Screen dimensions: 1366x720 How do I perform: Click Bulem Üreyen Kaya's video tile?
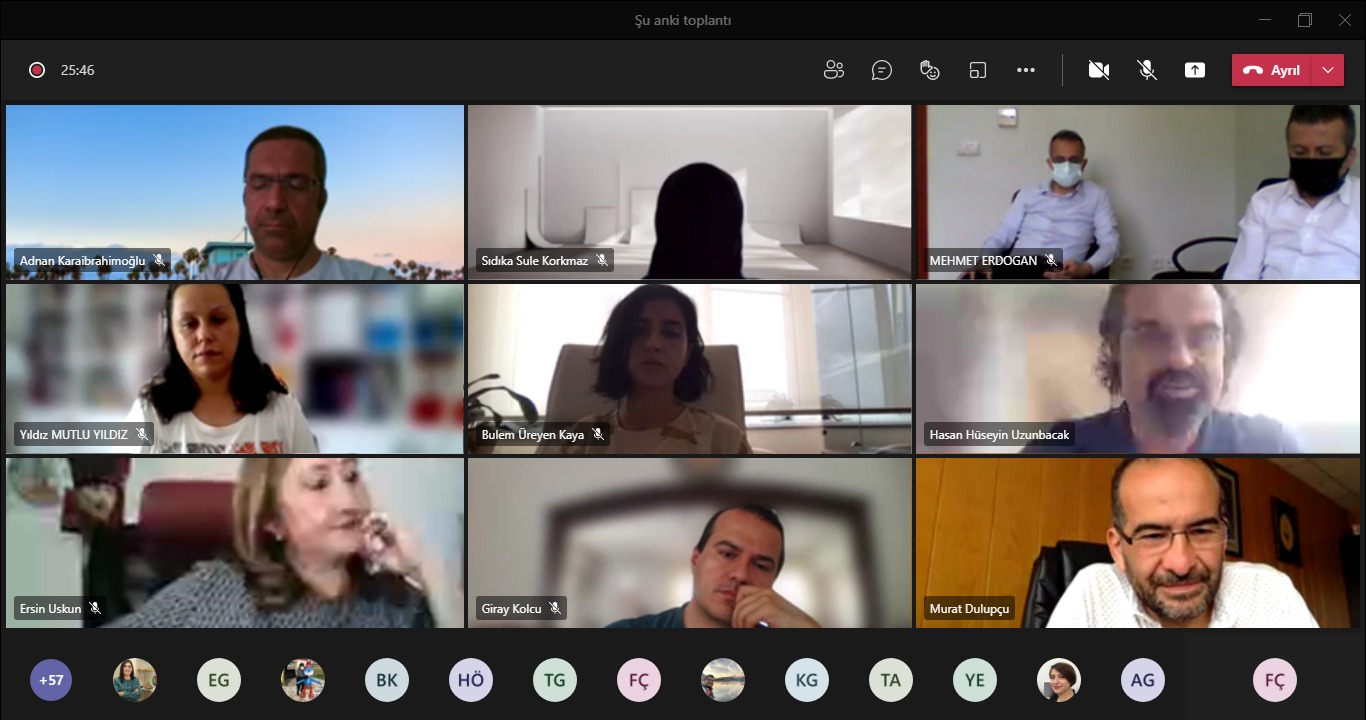point(689,368)
